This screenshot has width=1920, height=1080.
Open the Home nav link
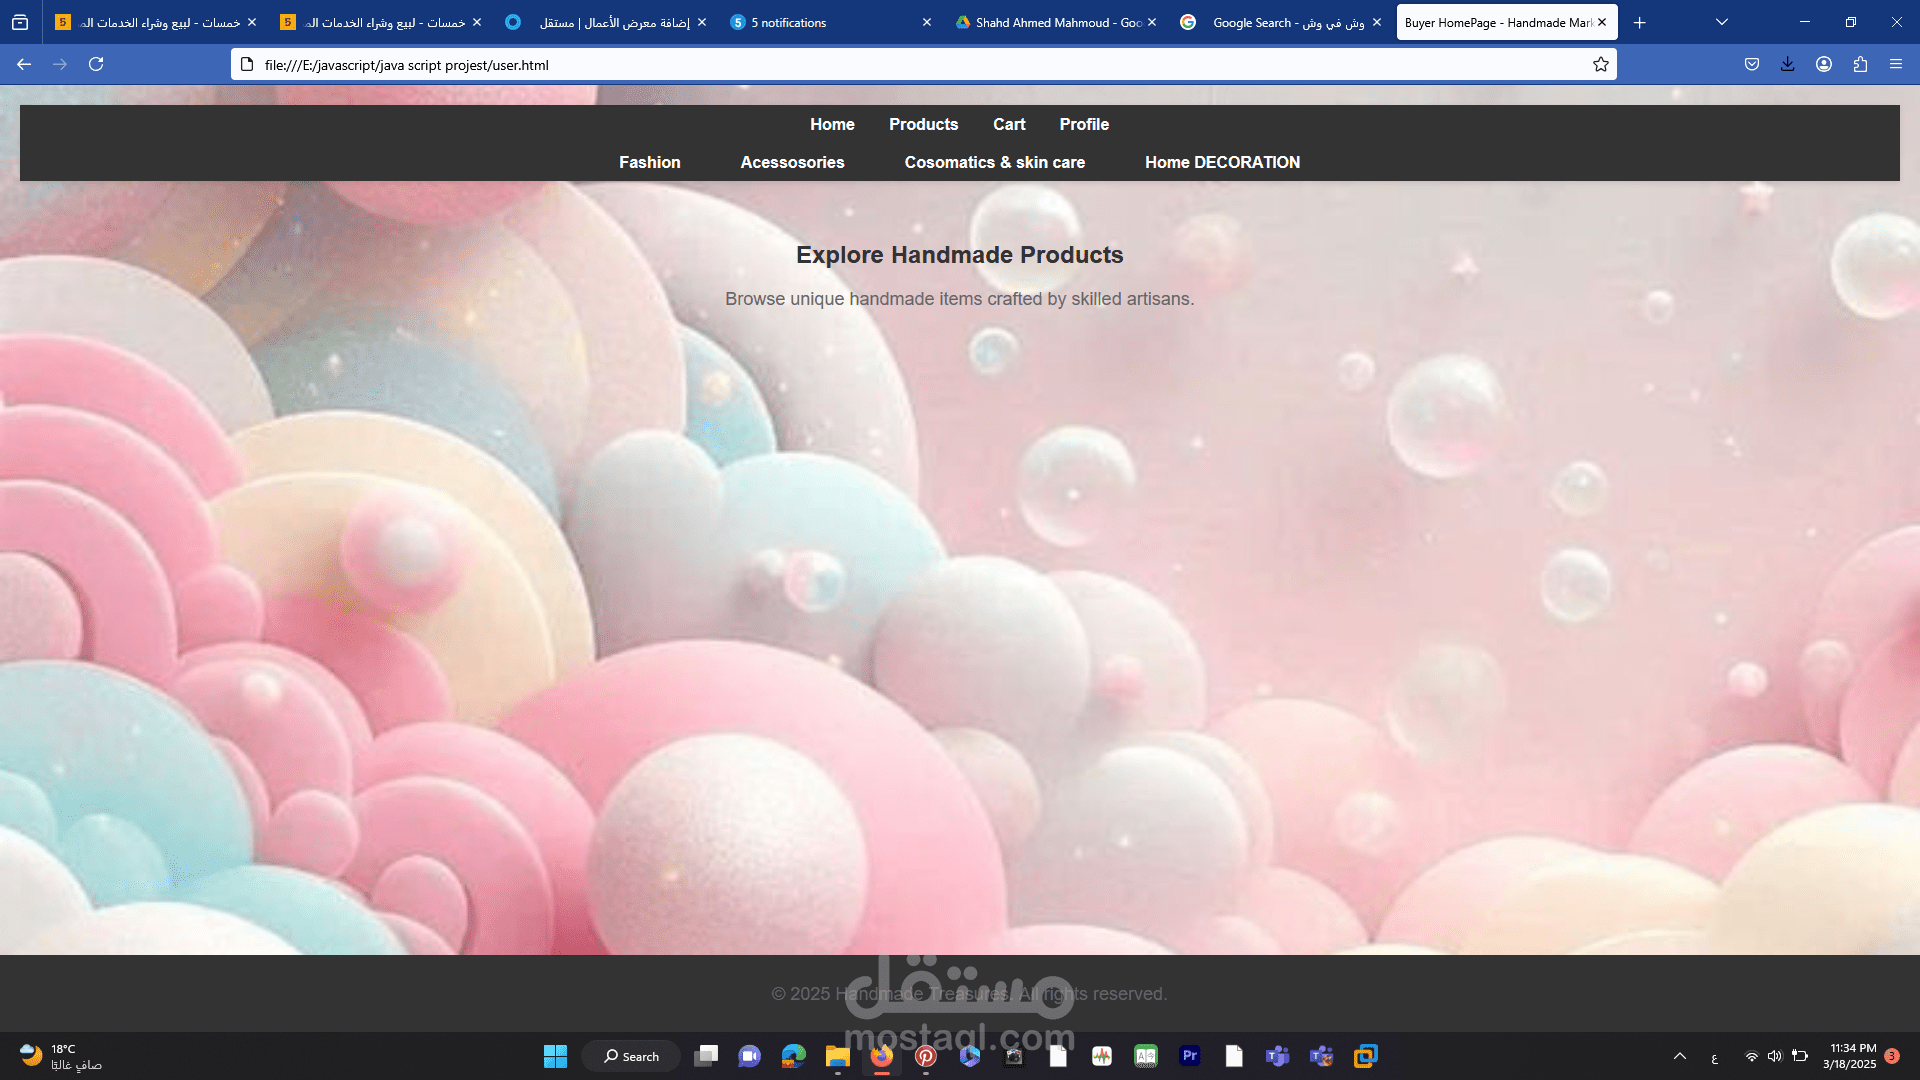[832, 124]
